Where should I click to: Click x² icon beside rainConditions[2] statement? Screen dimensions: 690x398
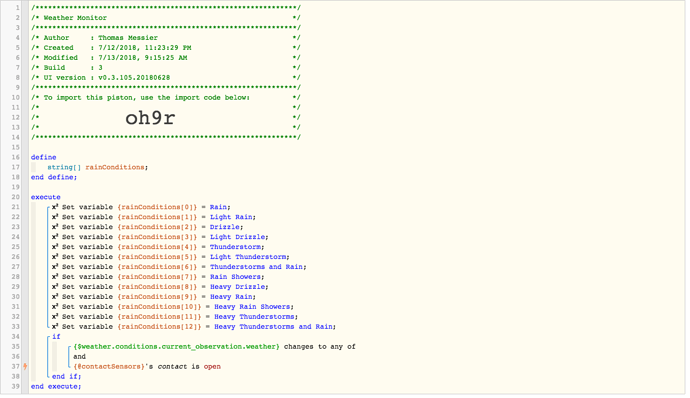55,227
